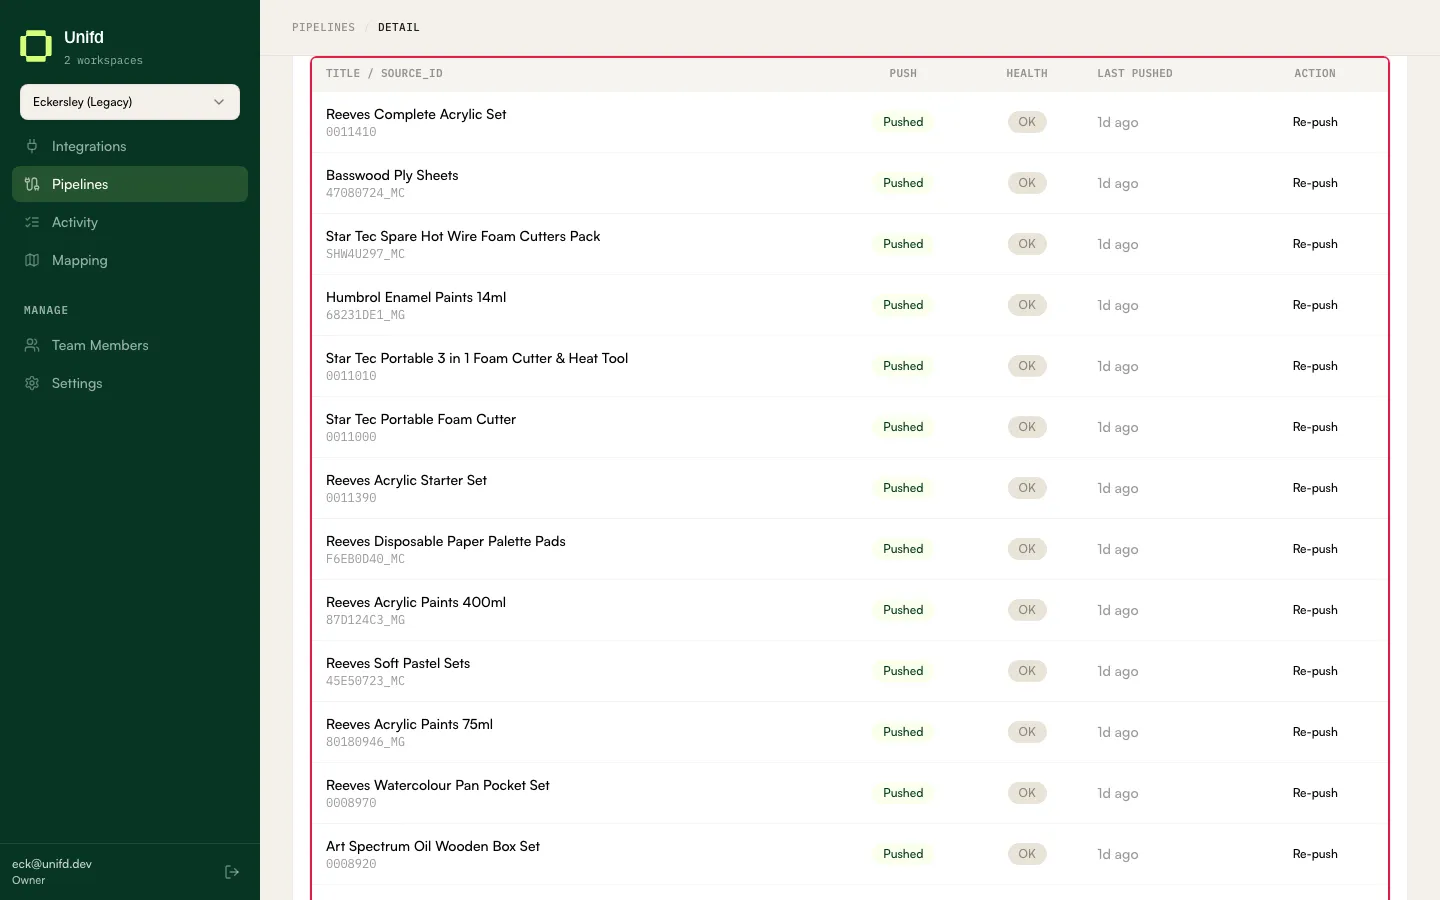Click the Settings gear icon
Screen dimensions: 1440x900
tap(32, 383)
